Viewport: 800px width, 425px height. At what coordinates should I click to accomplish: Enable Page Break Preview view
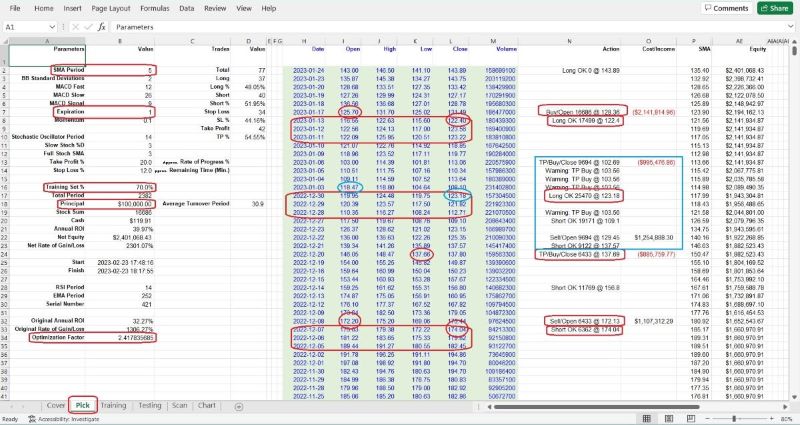point(691,419)
